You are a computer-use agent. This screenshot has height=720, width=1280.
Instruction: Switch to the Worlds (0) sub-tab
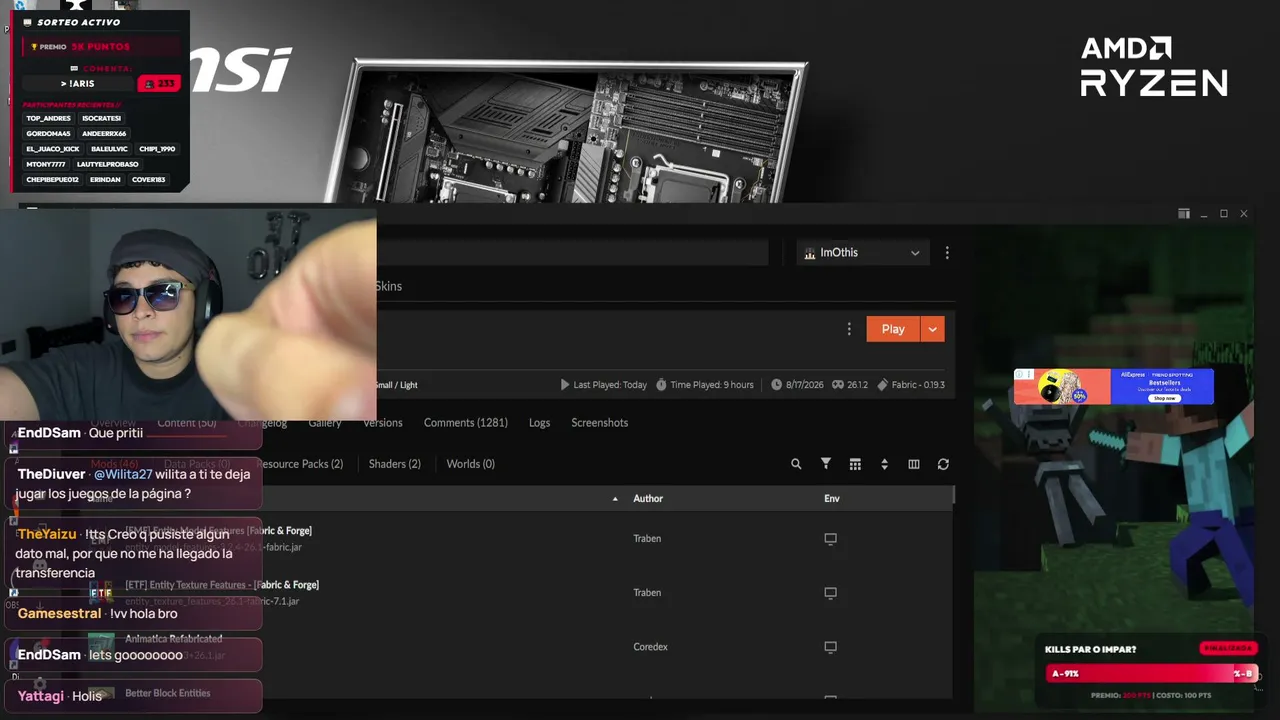pyautogui.click(x=471, y=464)
